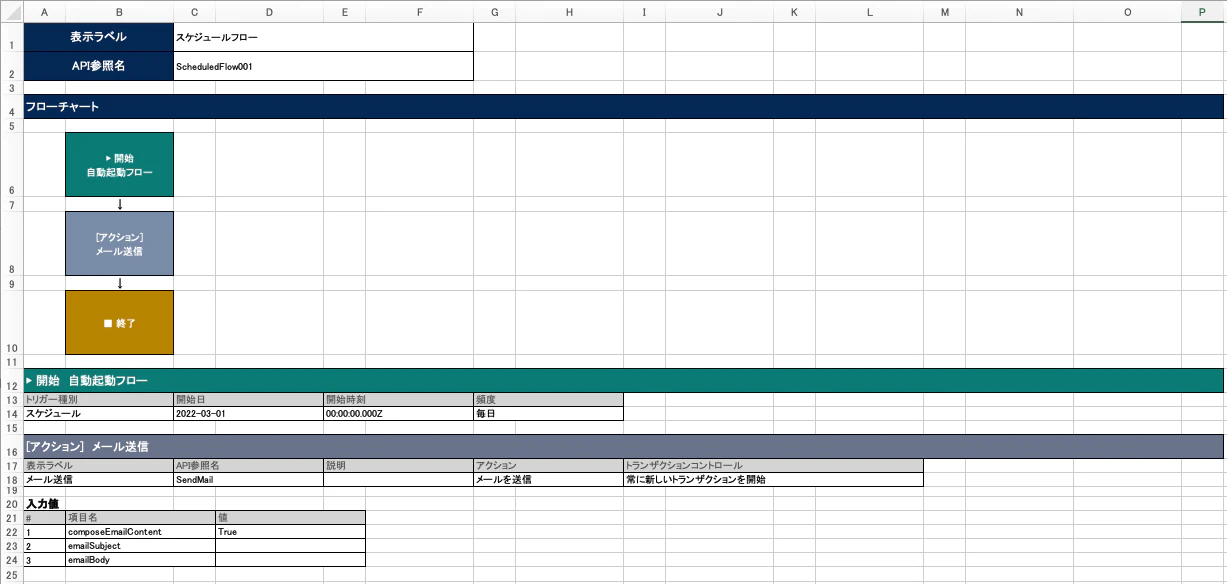Image resolution: width=1227 pixels, height=584 pixels.
Task: Select the ■ 終了 end shape
Action: tap(119, 322)
